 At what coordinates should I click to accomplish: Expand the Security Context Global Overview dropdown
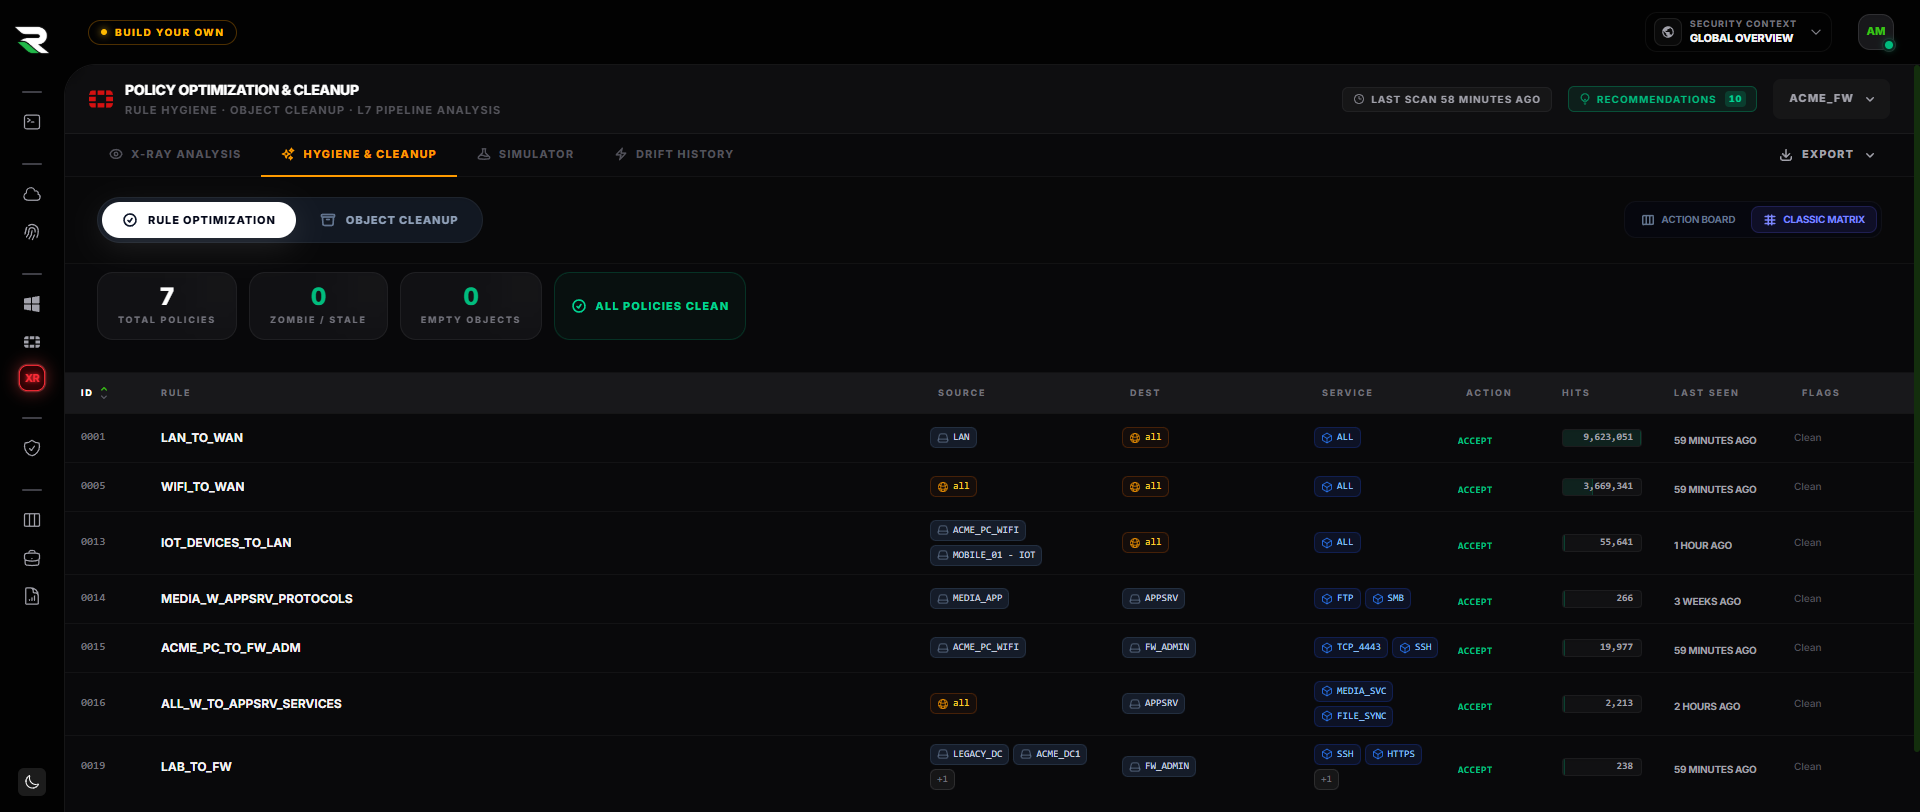coord(1738,32)
